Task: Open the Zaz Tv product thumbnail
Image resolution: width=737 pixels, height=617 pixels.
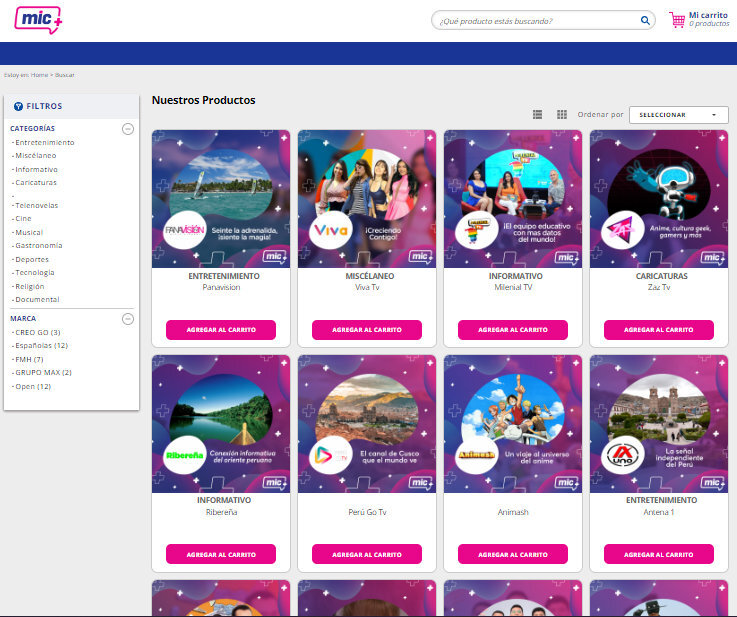Action: 659,199
